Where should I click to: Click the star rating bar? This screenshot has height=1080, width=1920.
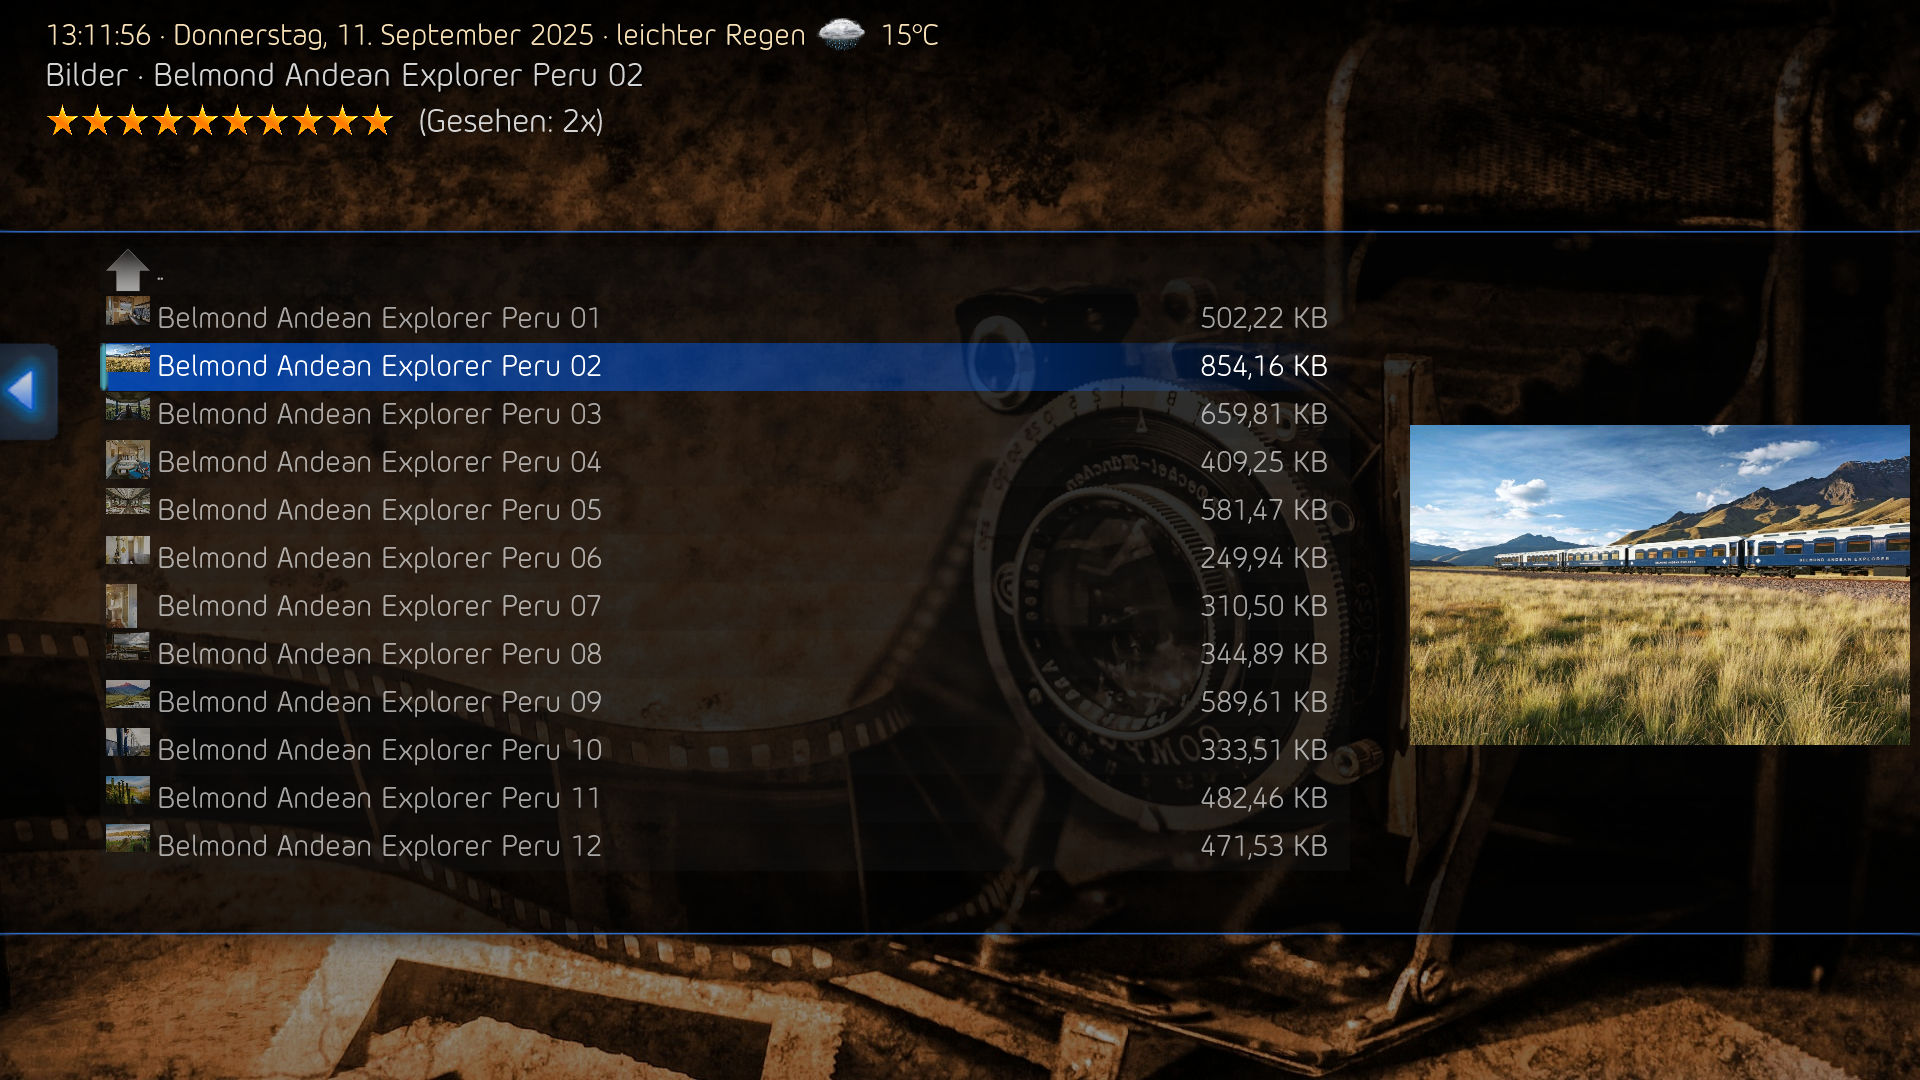(220, 121)
